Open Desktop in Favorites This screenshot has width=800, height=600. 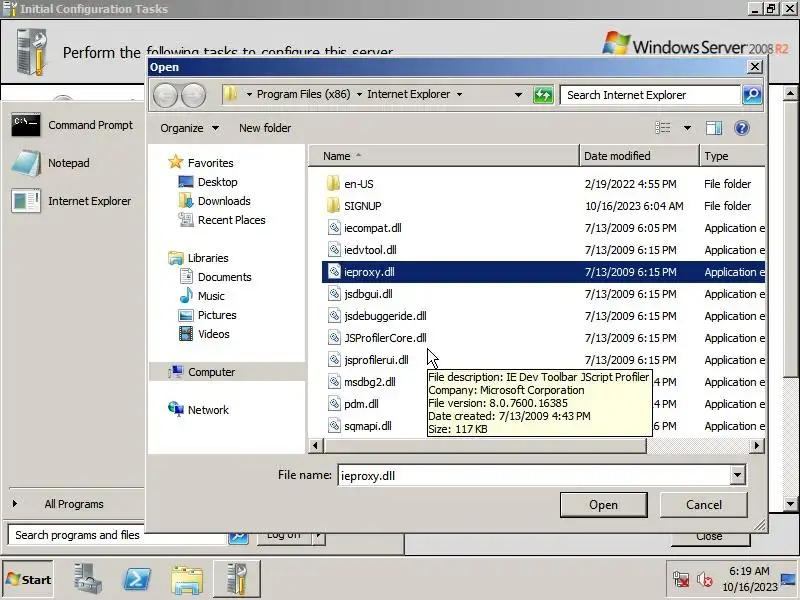click(217, 182)
